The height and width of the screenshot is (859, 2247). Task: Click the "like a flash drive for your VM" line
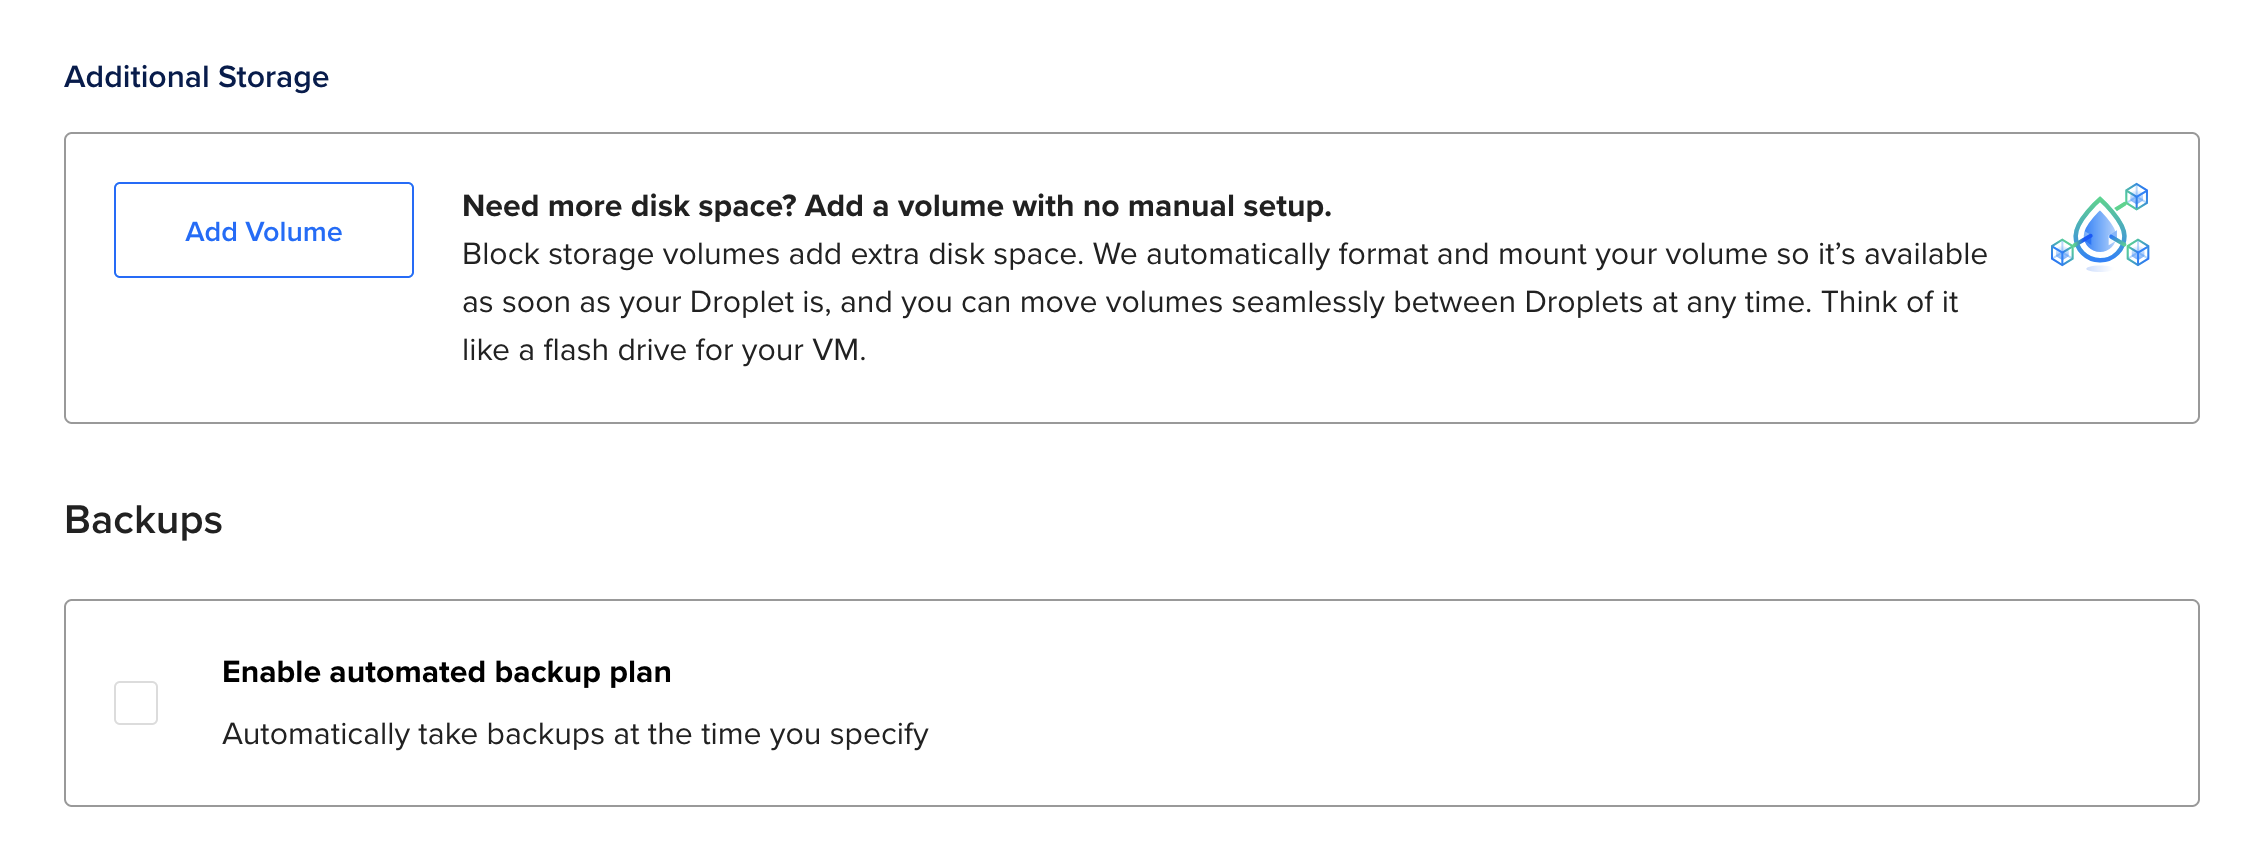pos(663,350)
